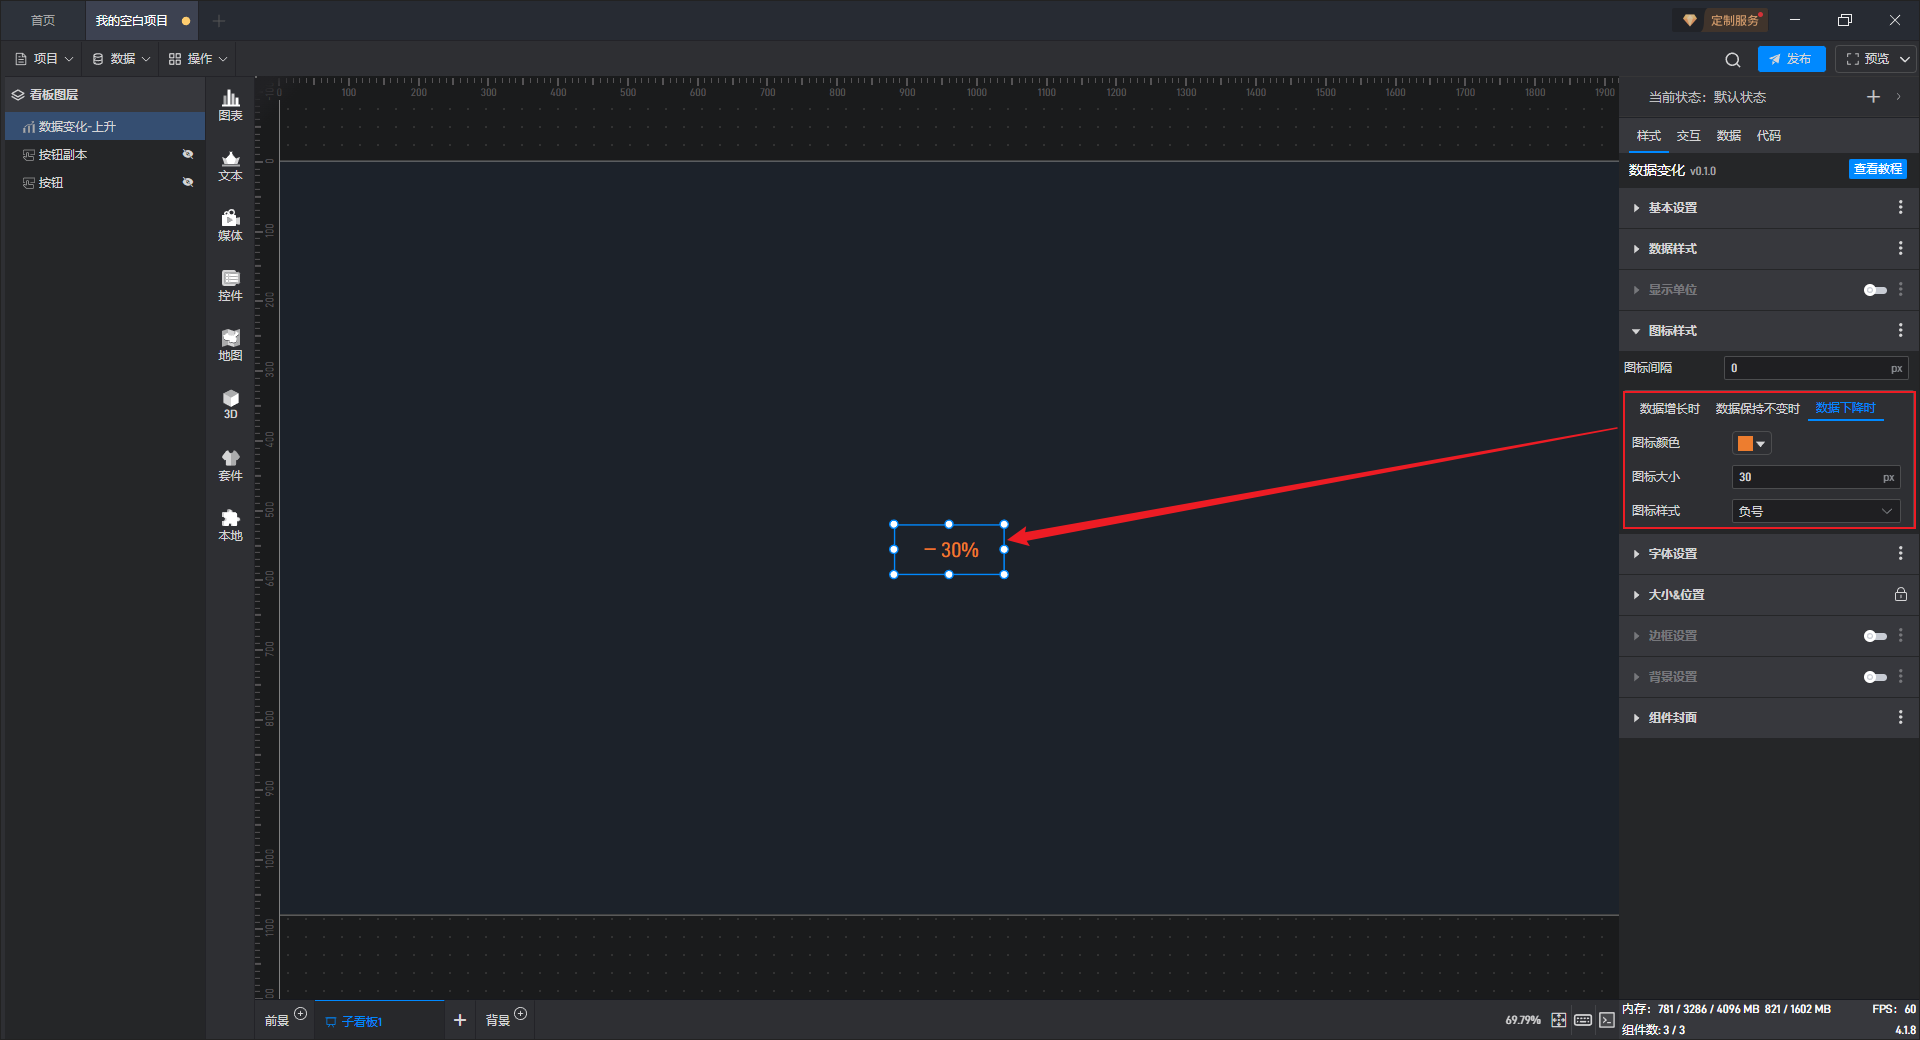This screenshot has height=1040, width=1920.
Task: Enable the 显示单位 switch
Action: click(1875, 290)
